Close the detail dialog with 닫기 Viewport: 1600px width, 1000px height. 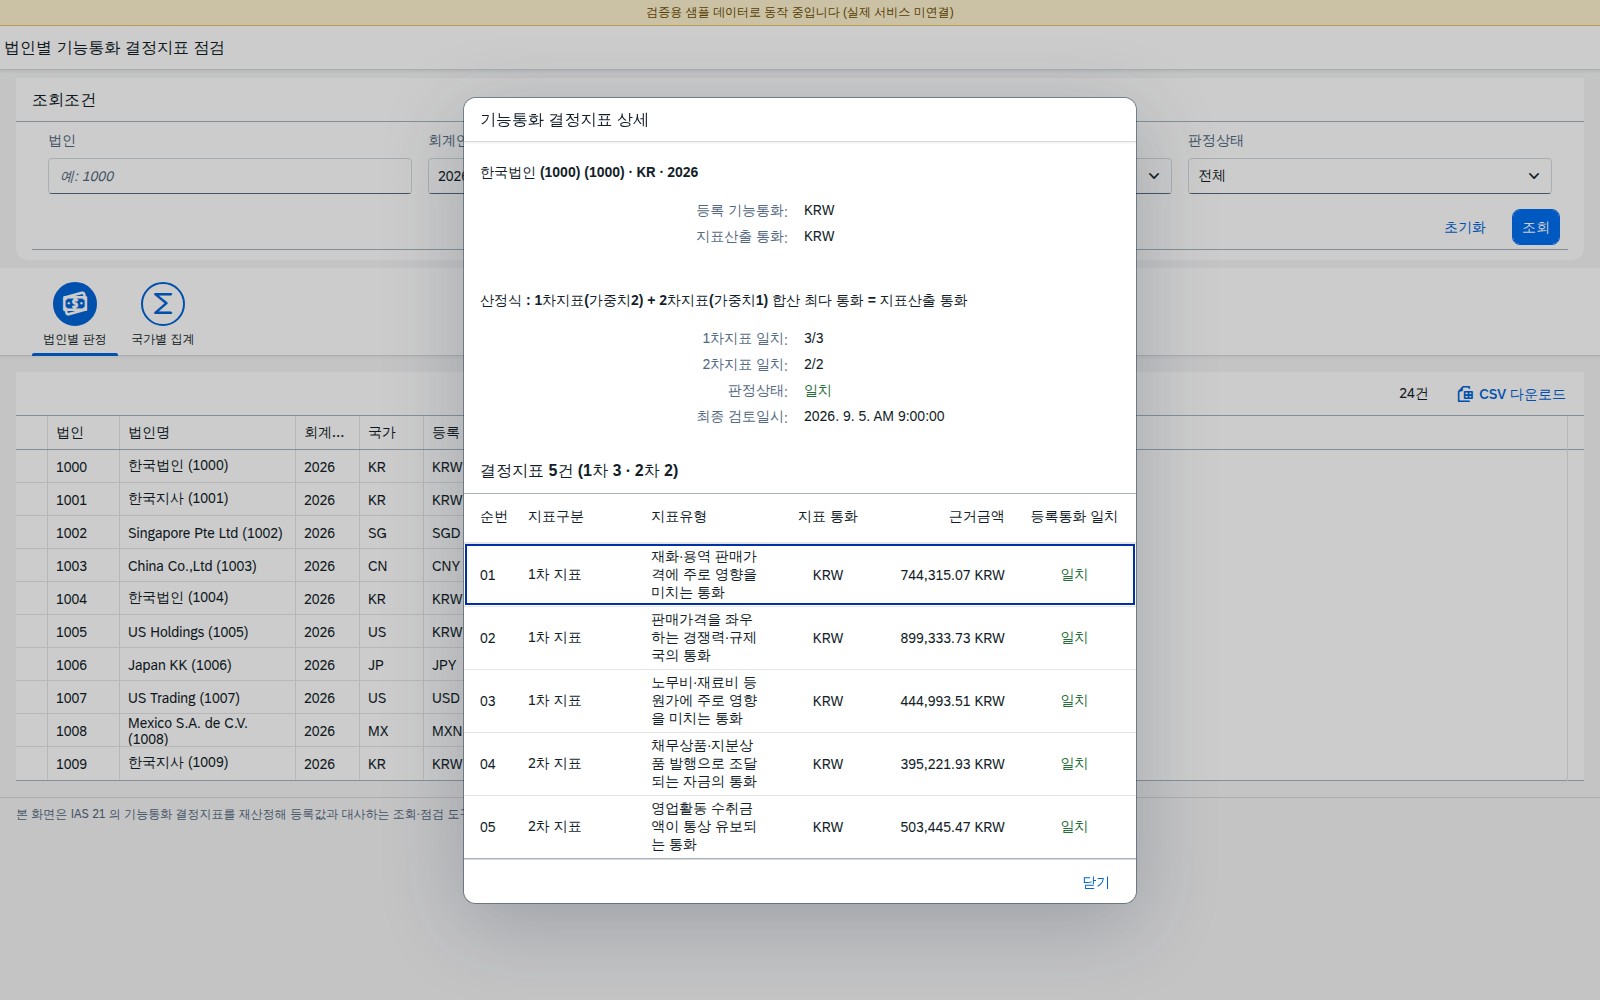(1096, 882)
